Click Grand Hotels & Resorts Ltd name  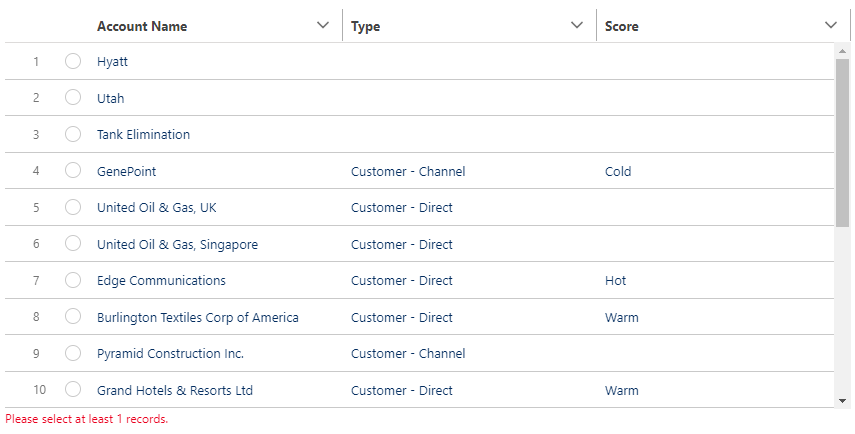coord(175,390)
